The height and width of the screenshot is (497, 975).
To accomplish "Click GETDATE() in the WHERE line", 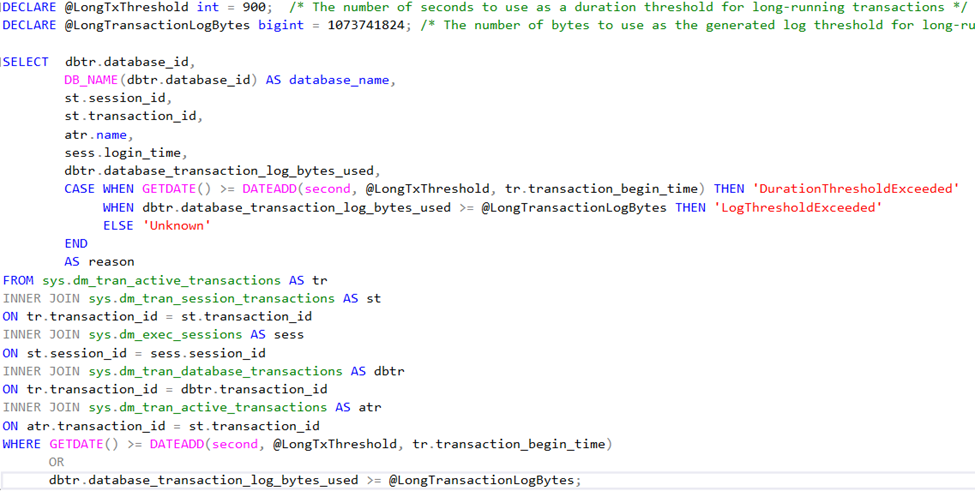I will pyautogui.click(x=84, y=444).
